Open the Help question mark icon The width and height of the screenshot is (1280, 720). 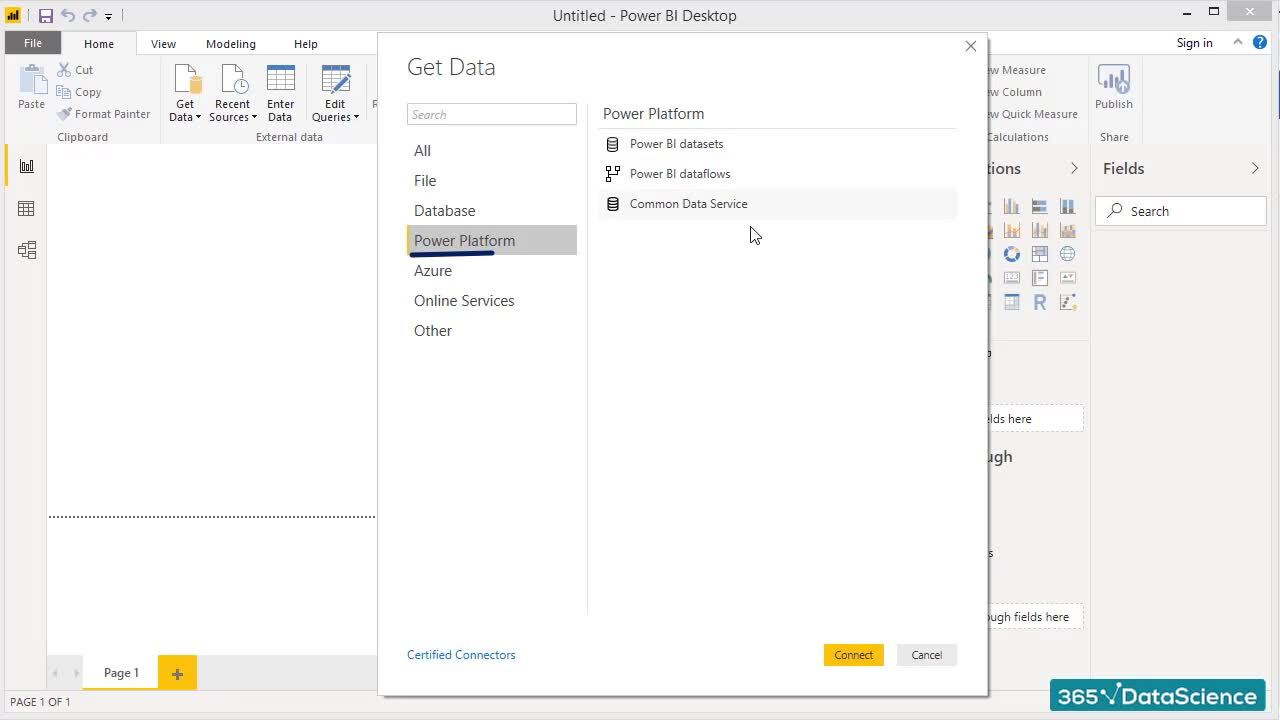[x=1260, y=42]
